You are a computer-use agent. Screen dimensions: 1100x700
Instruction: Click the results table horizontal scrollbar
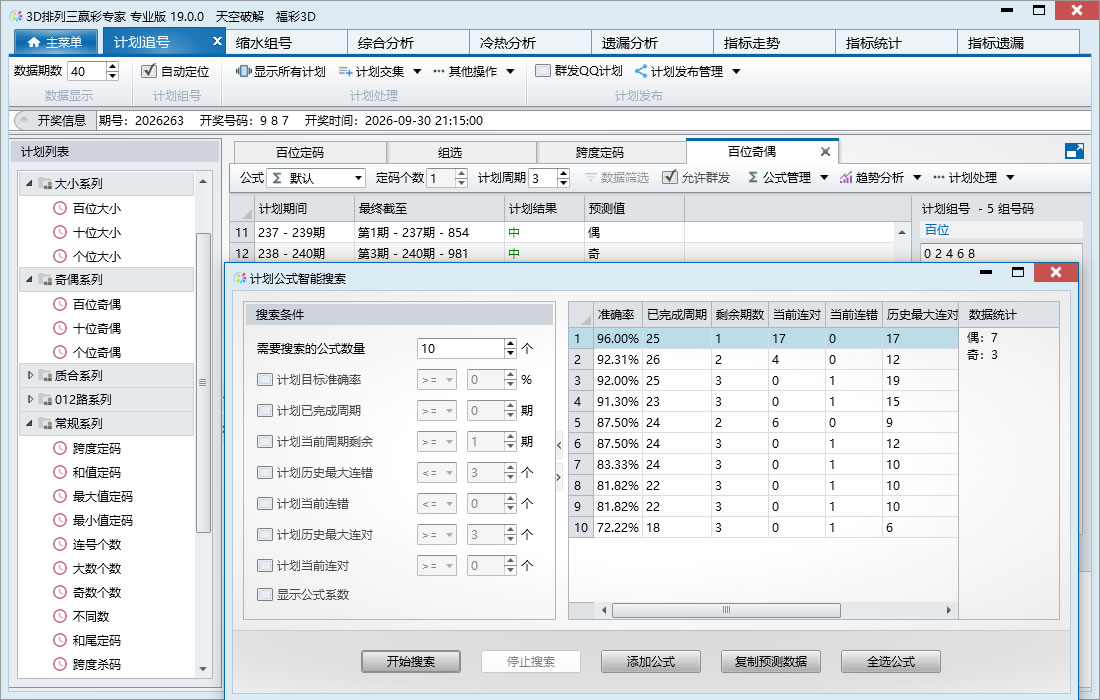point(726,610)
